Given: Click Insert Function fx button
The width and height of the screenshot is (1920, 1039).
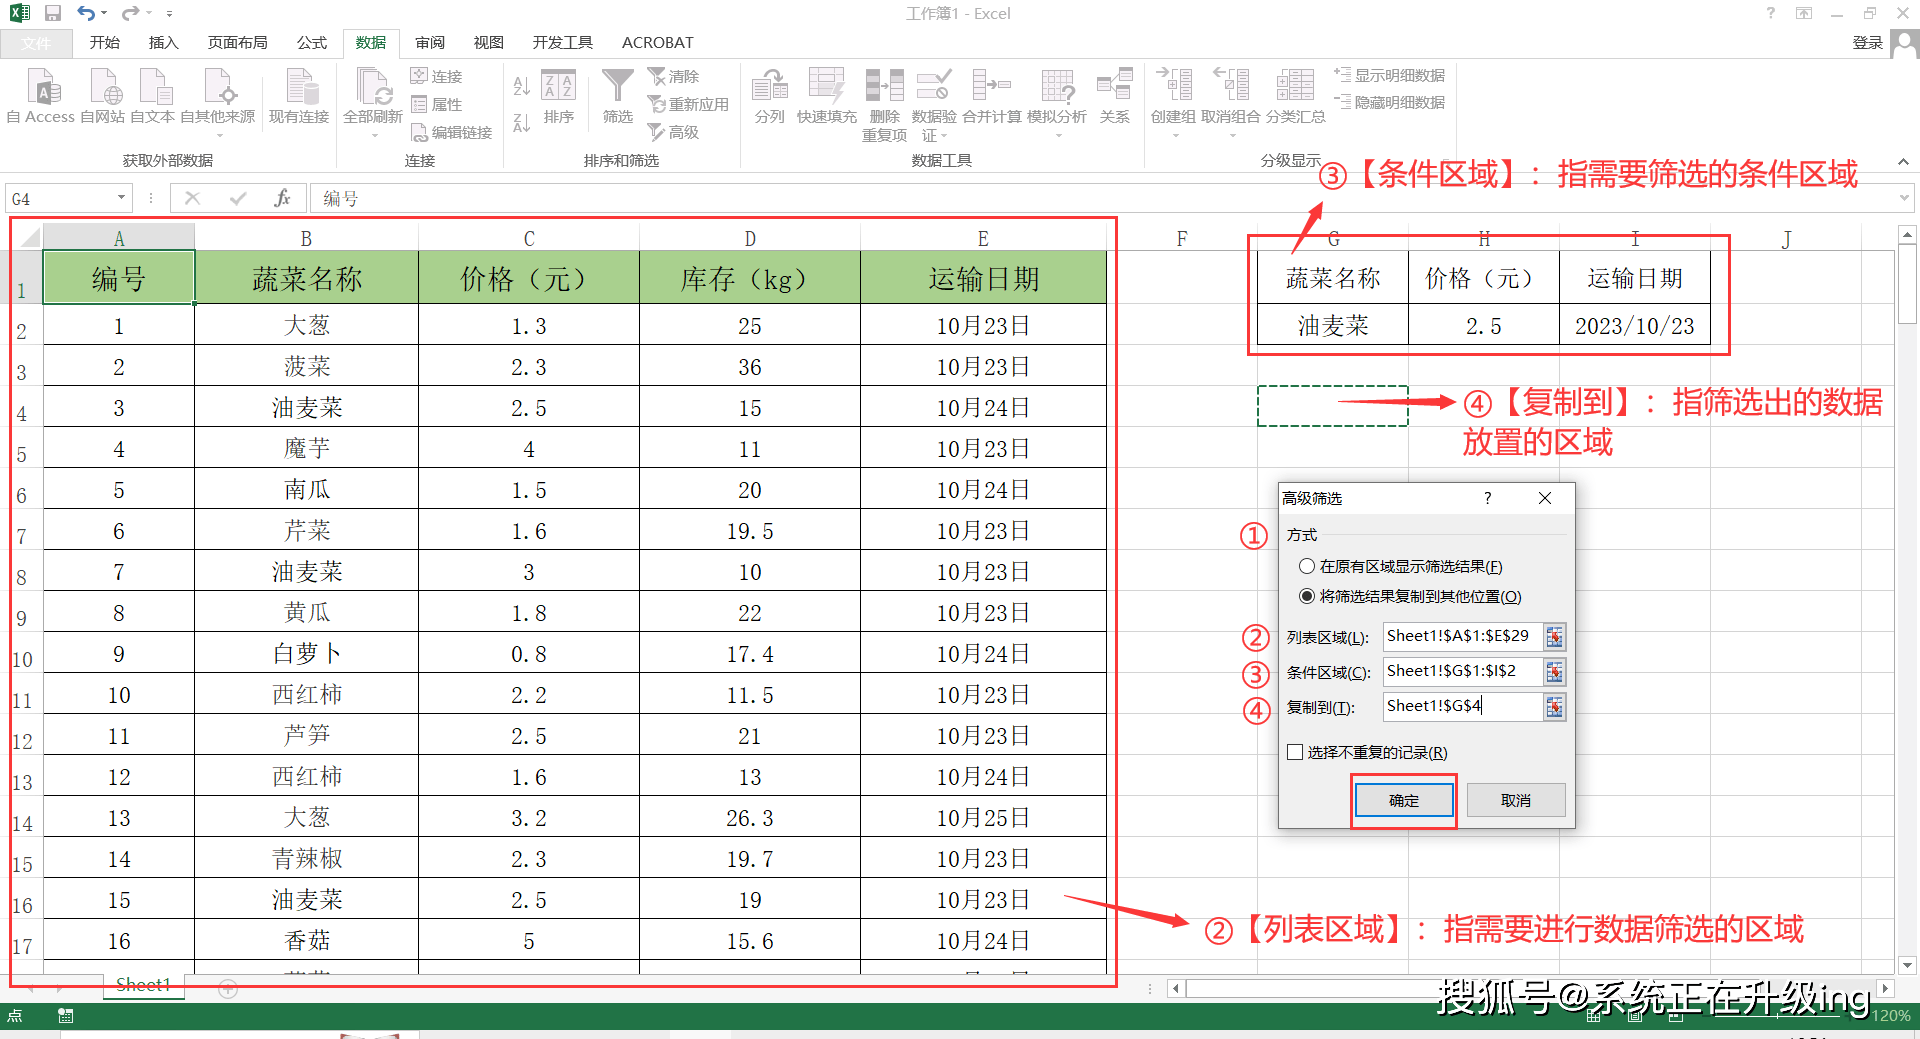Looking at the screenshot, I should point(283,198).
